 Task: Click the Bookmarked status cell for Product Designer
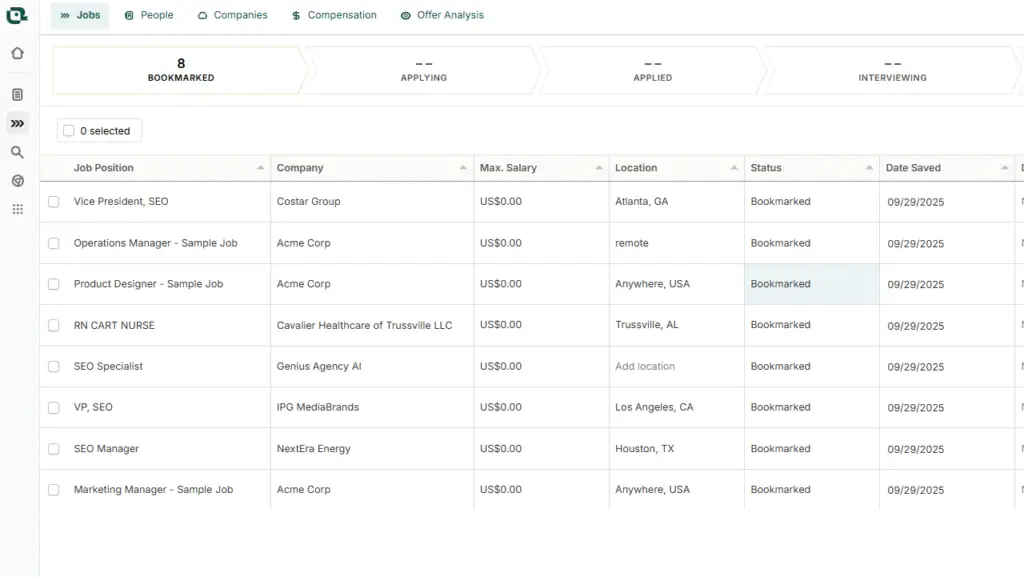781,284
